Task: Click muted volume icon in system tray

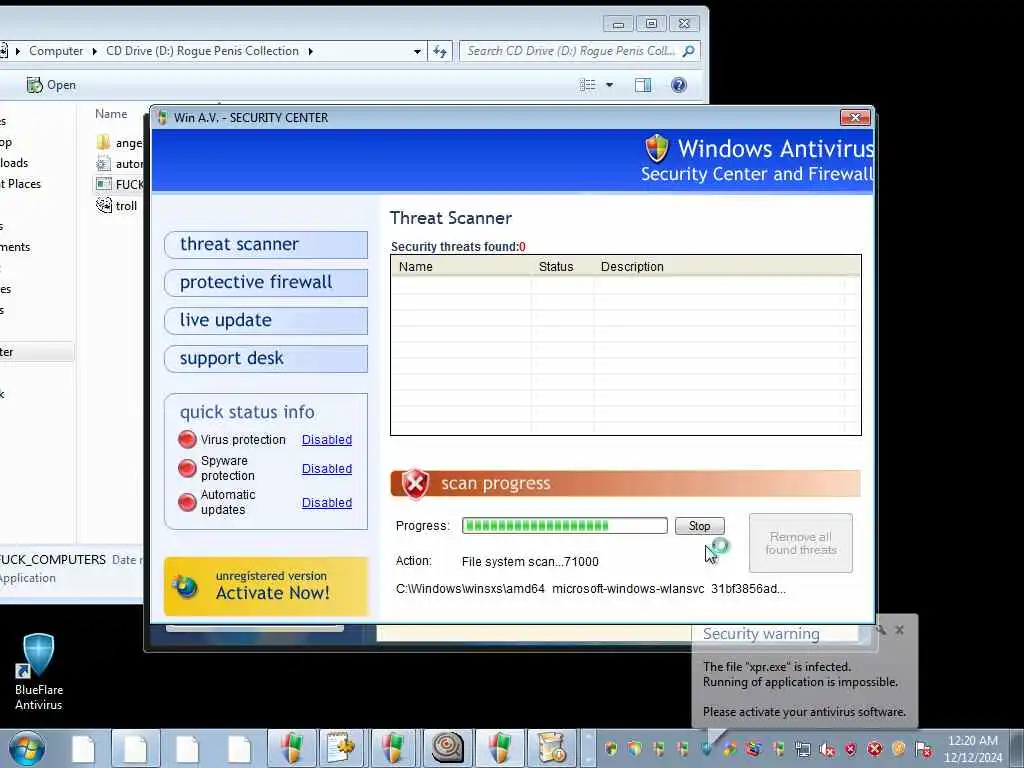Action: [x=827, y=749]
